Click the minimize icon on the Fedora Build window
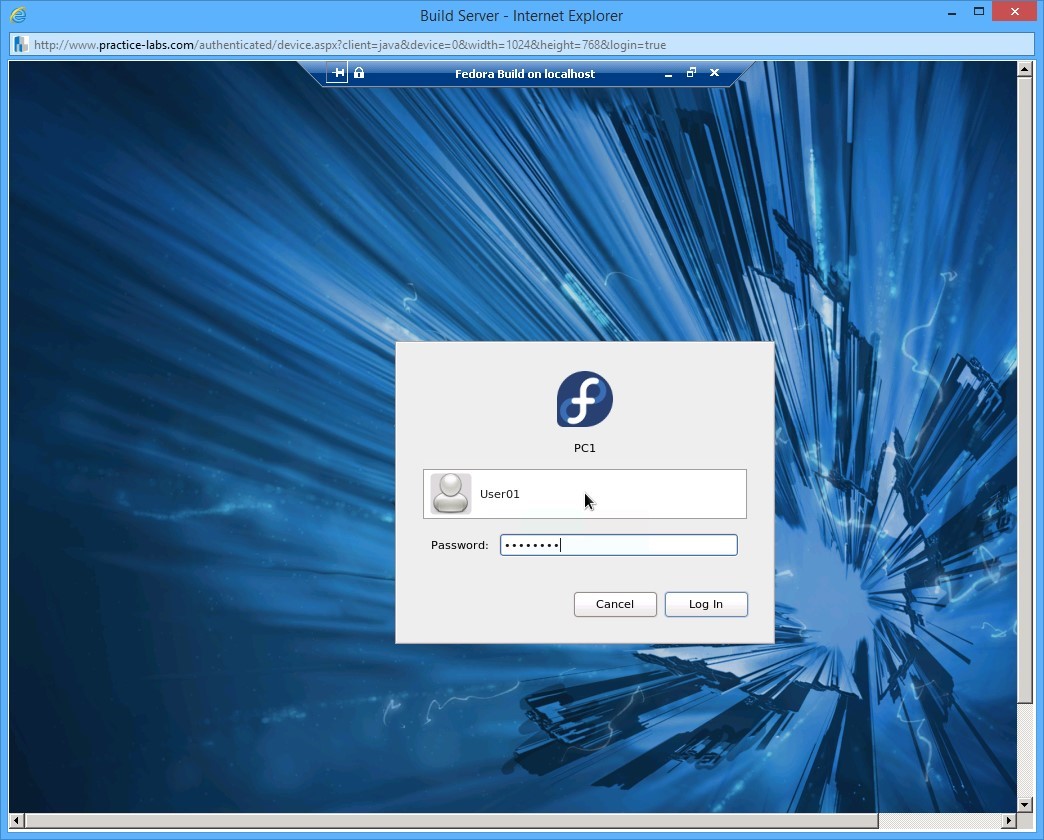1044x840 pixels. tap(667, 73)
